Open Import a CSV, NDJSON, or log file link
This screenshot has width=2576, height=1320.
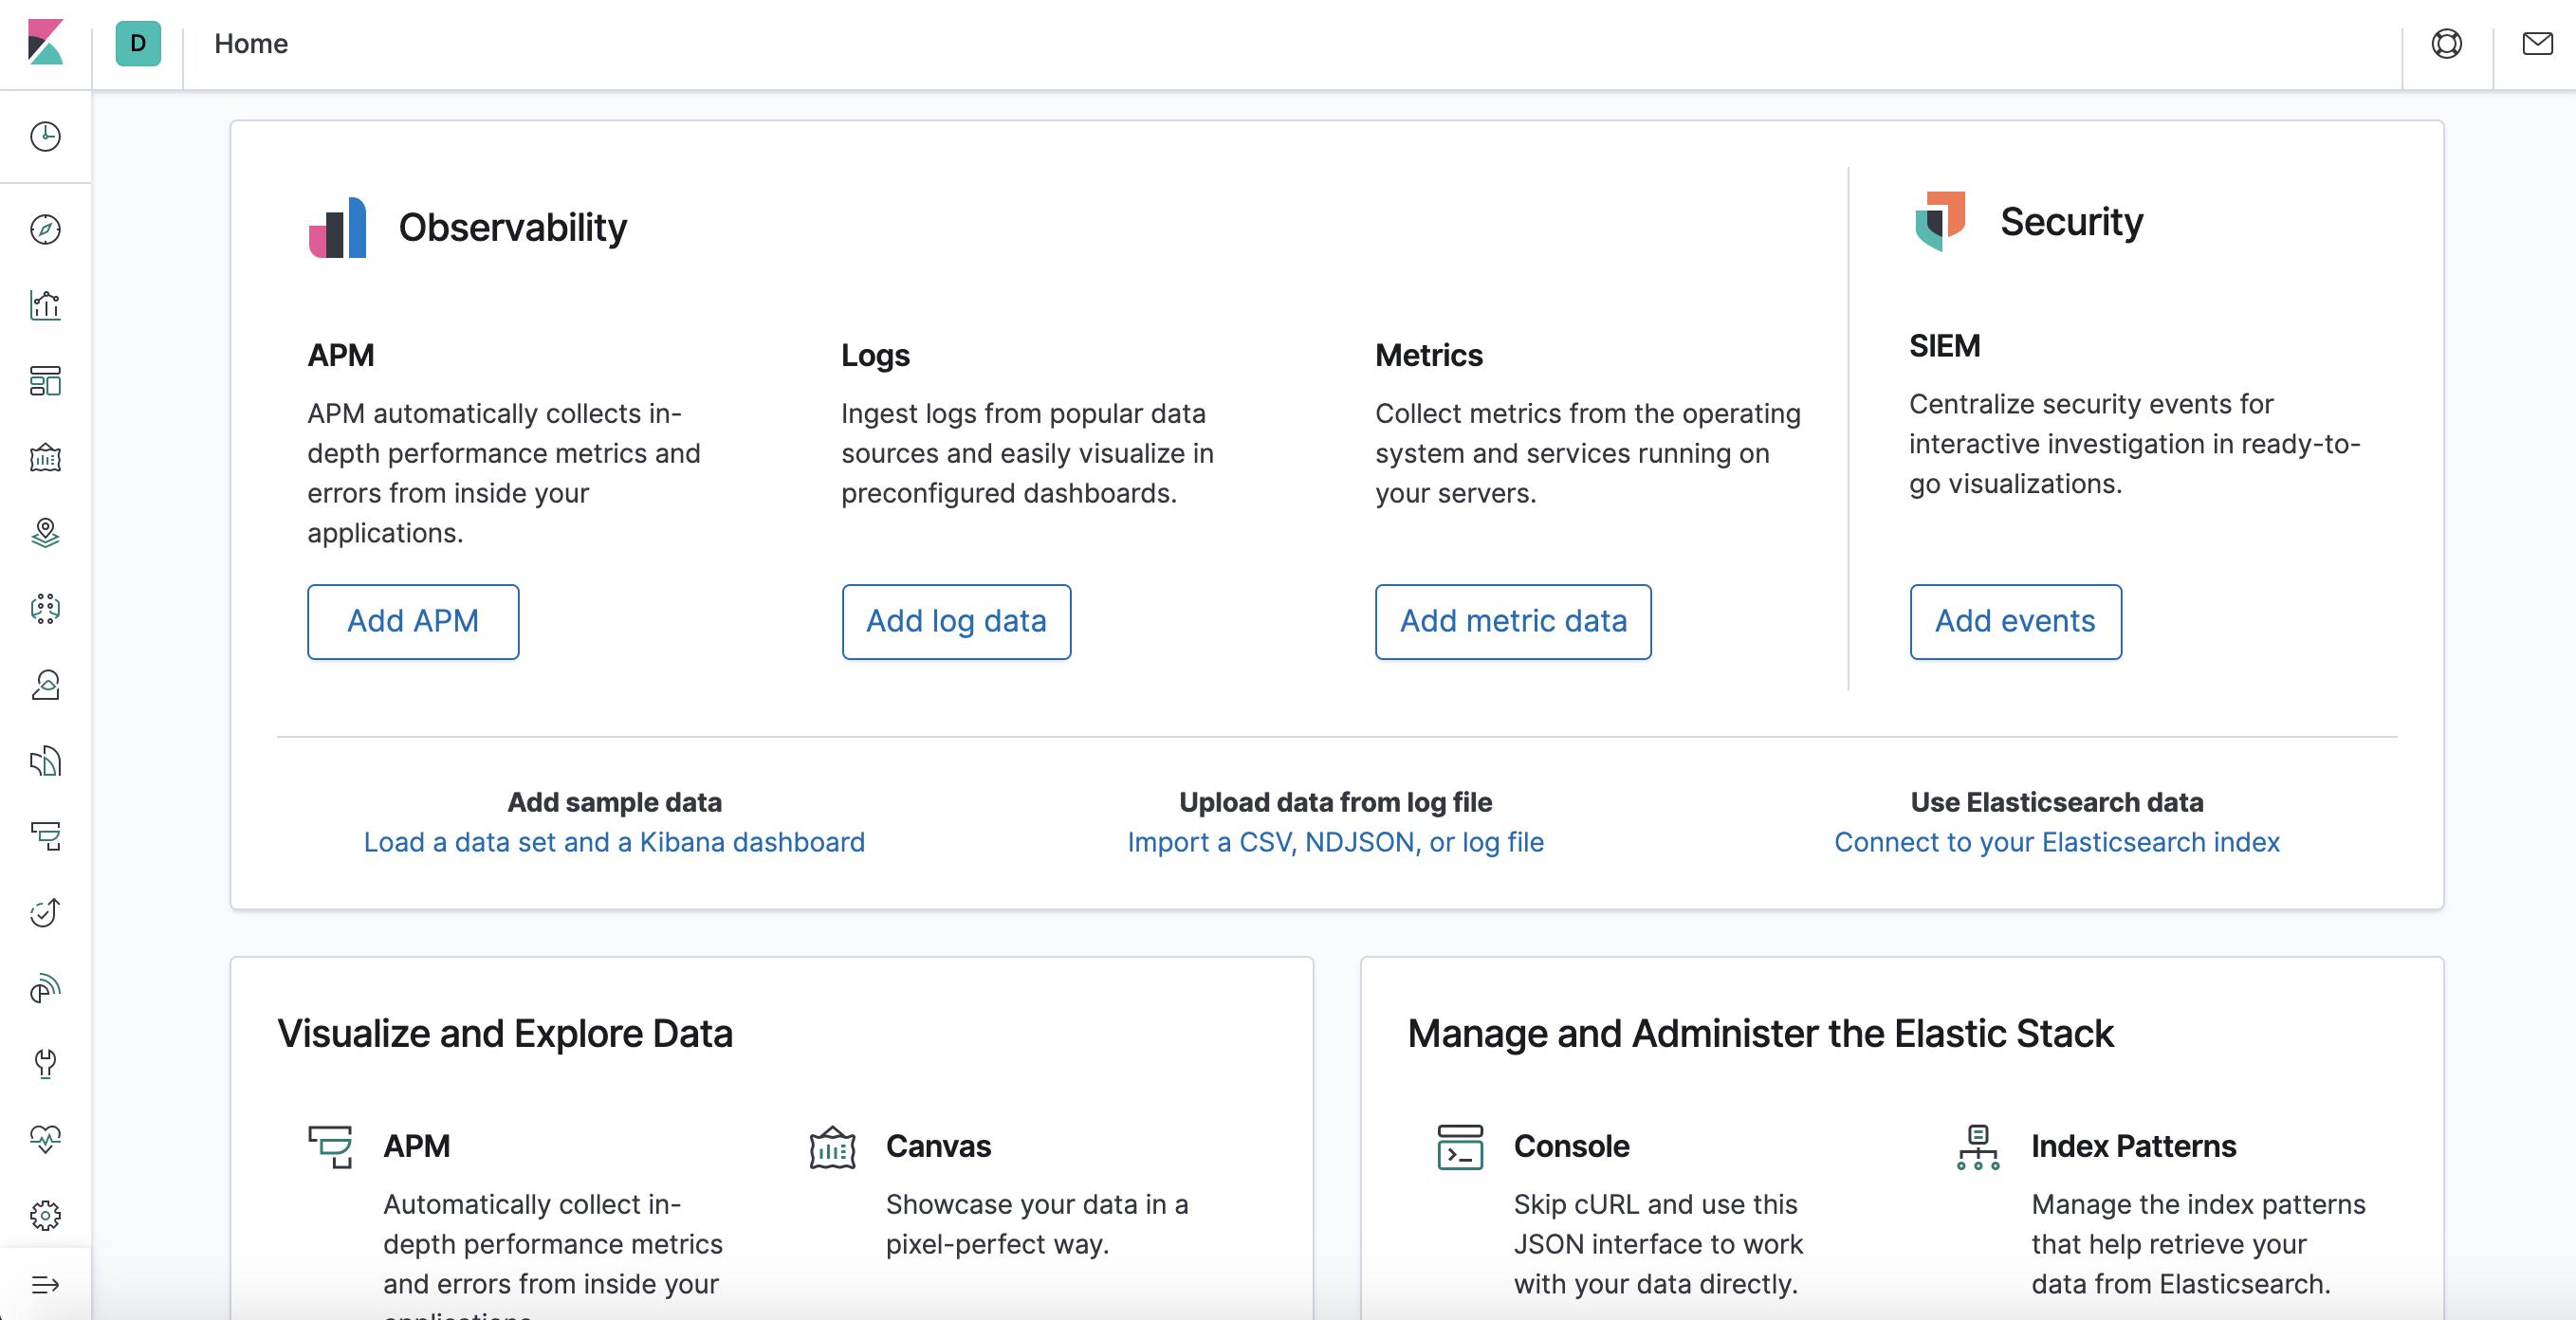click(1335, 842)
